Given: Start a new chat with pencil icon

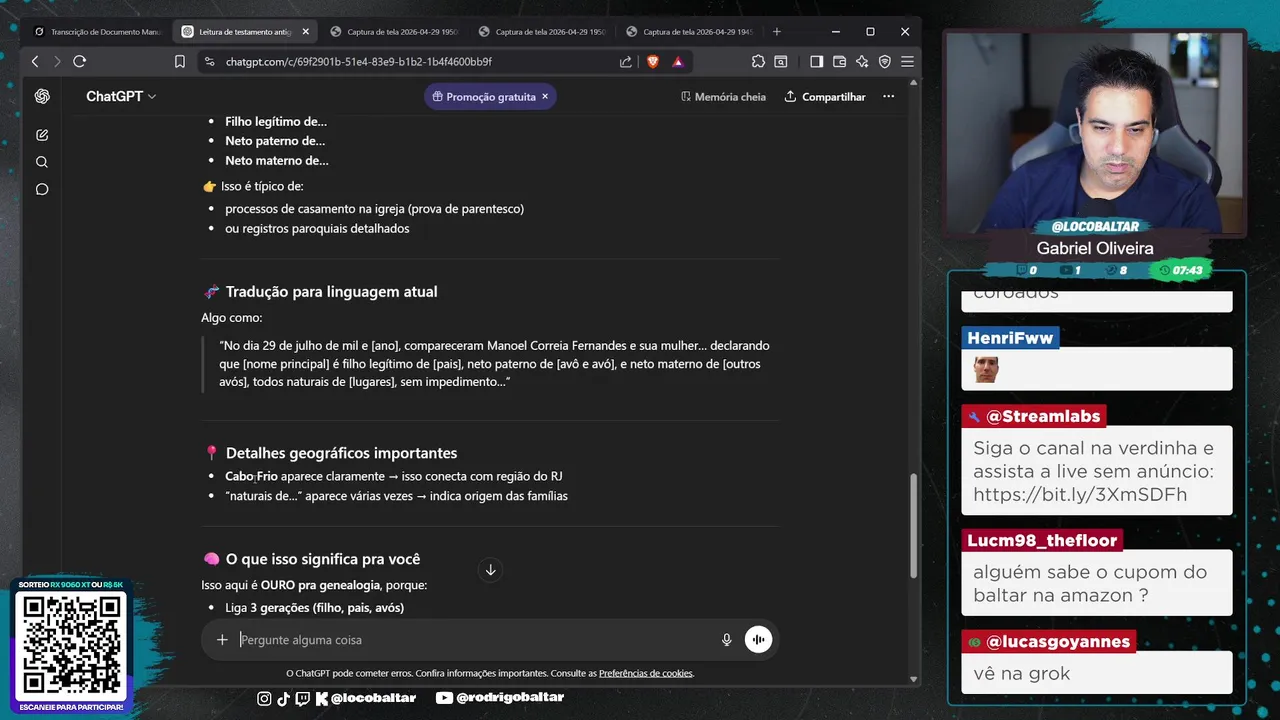Looking at the screenshot, I should click(x=42, y=135).
